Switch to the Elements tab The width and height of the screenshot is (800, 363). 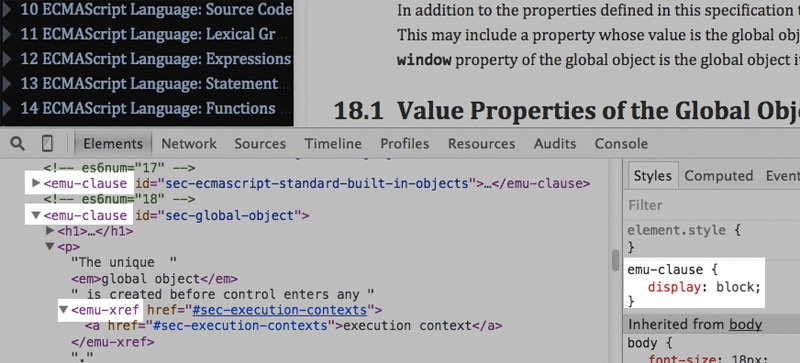[x=113, y=144]
